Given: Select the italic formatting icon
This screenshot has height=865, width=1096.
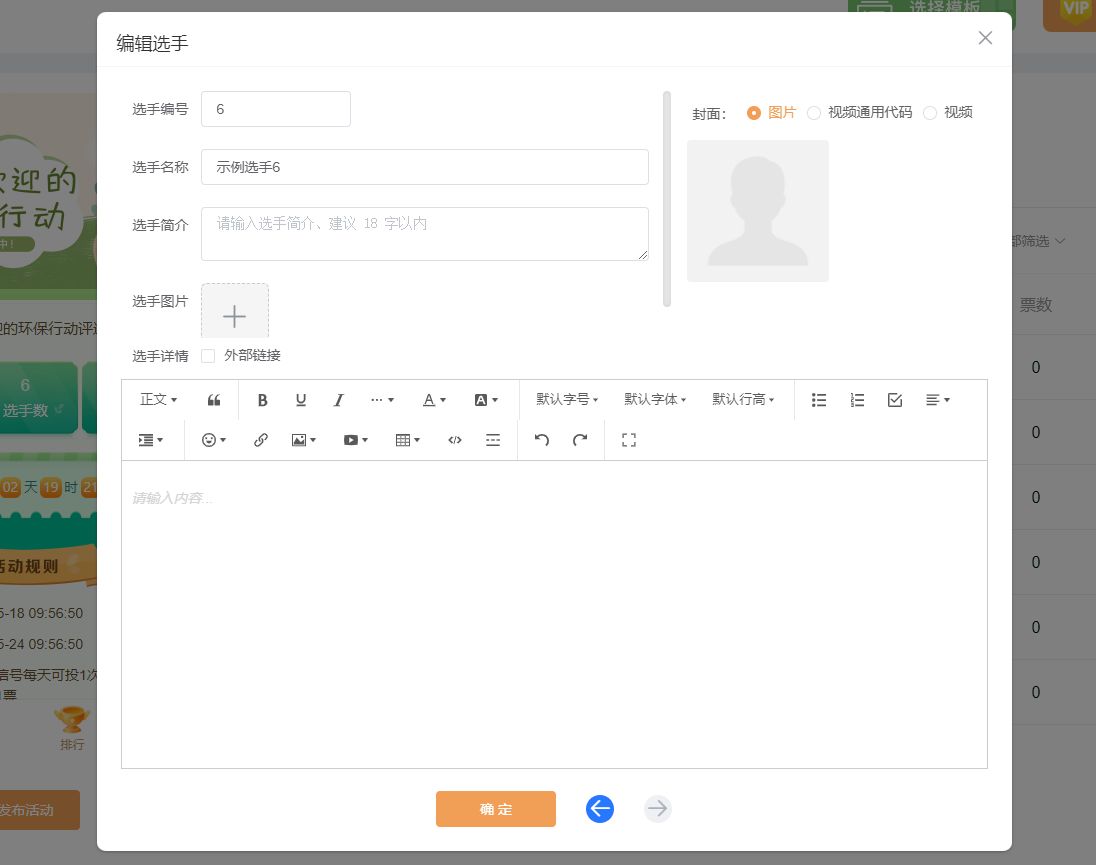Looking at the screenshot, I should [x=338, y=400].
